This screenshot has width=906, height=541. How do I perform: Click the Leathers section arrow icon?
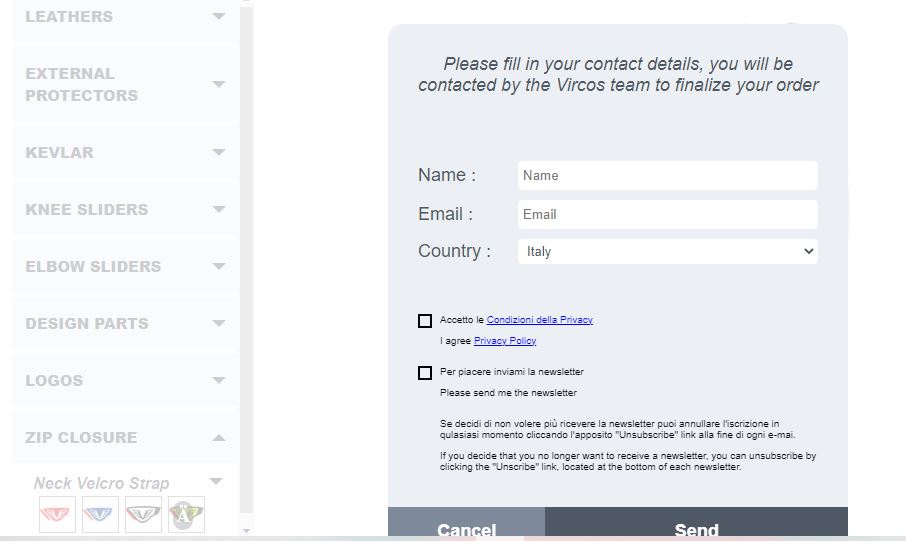coord(218,16)
